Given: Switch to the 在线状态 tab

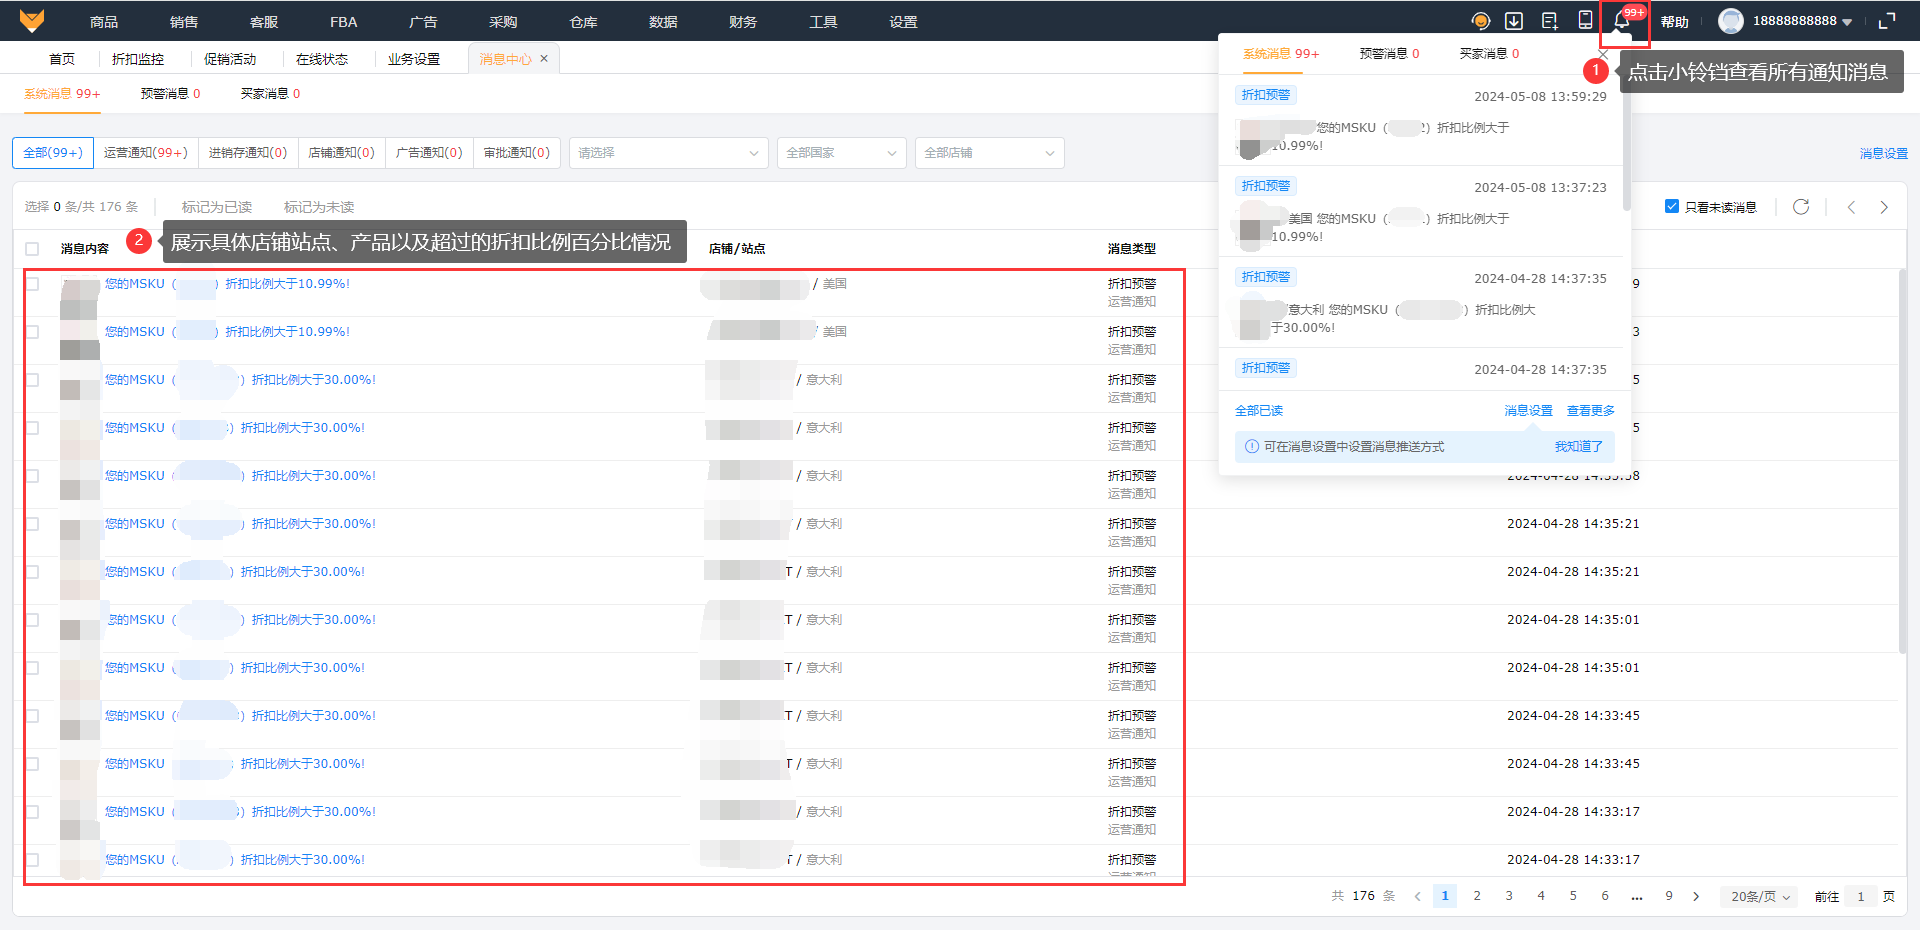Looking at the screenshot, I should coord(322,59).
